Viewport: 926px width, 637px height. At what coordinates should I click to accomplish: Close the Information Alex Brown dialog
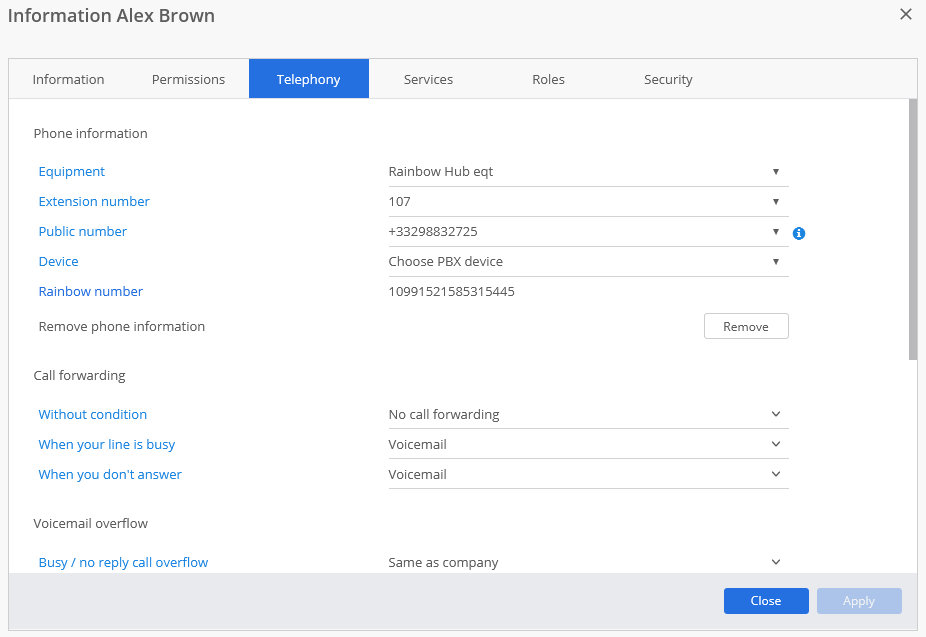tap(905, 14)
